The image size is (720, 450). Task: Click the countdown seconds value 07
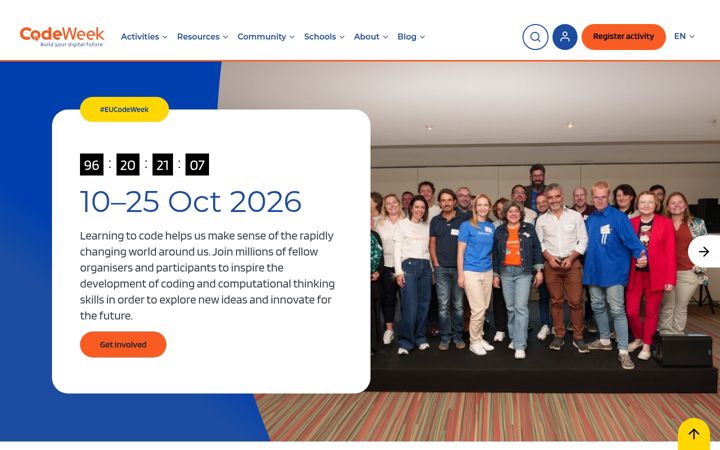pyautogui.click(x=197, y=164)
